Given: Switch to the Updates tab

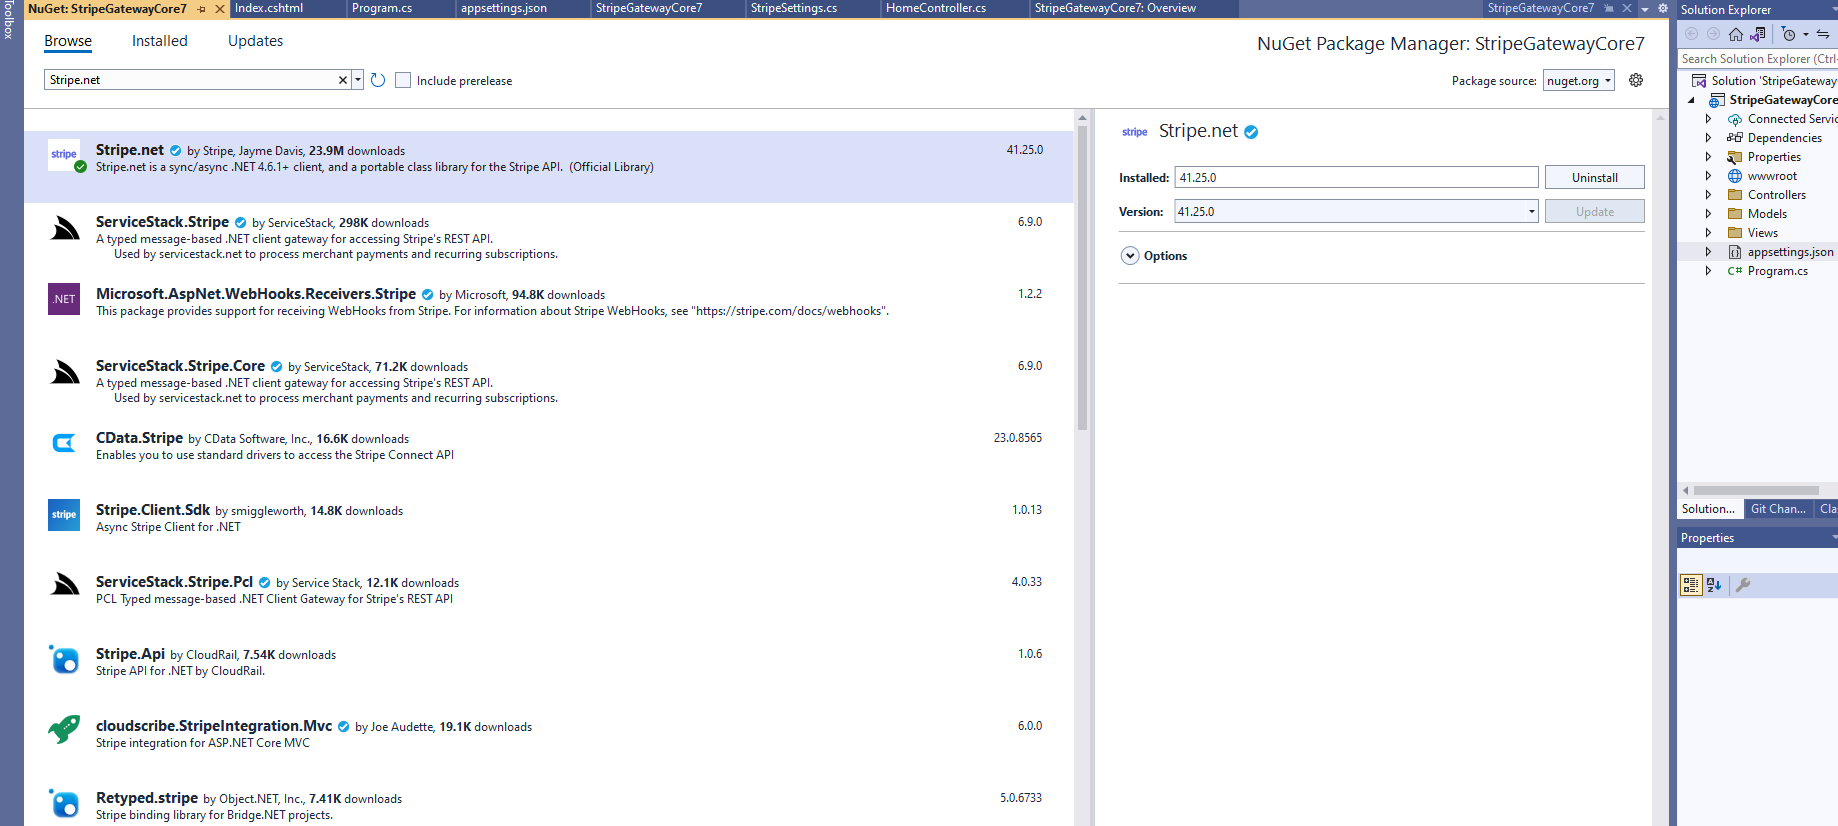Looking at the screenshot, I should (255, 41).
